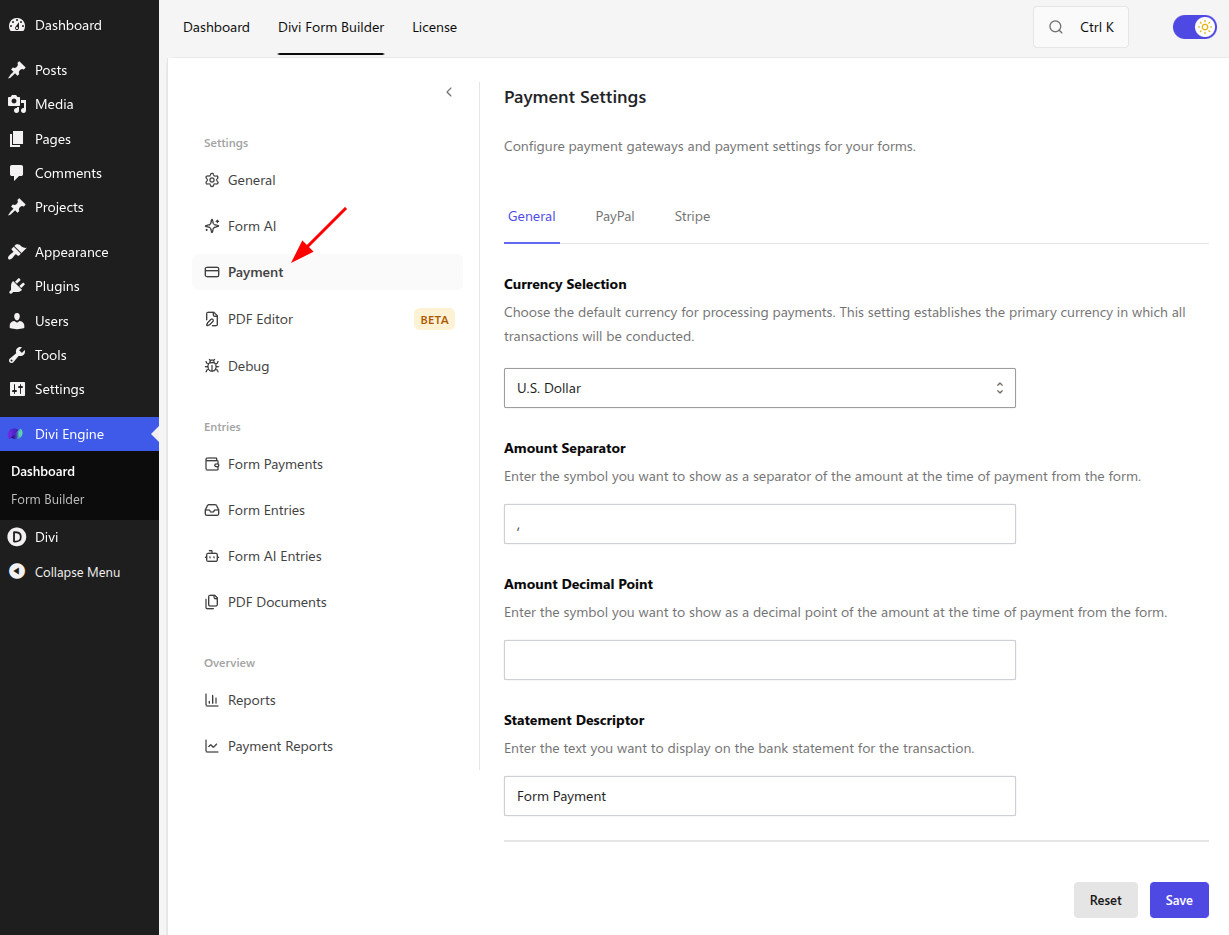Open the Dashboard top navigation tab

216,27
